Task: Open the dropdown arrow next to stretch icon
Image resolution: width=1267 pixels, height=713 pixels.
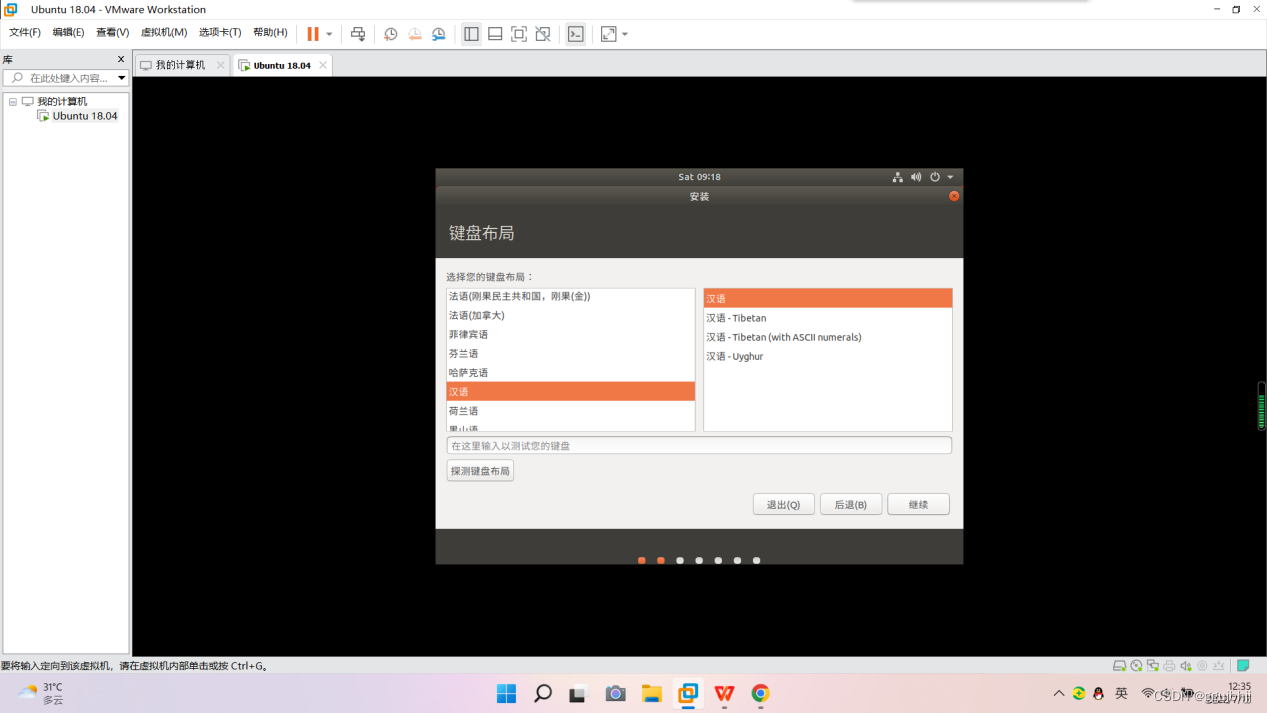Action: tap(625, 34)
